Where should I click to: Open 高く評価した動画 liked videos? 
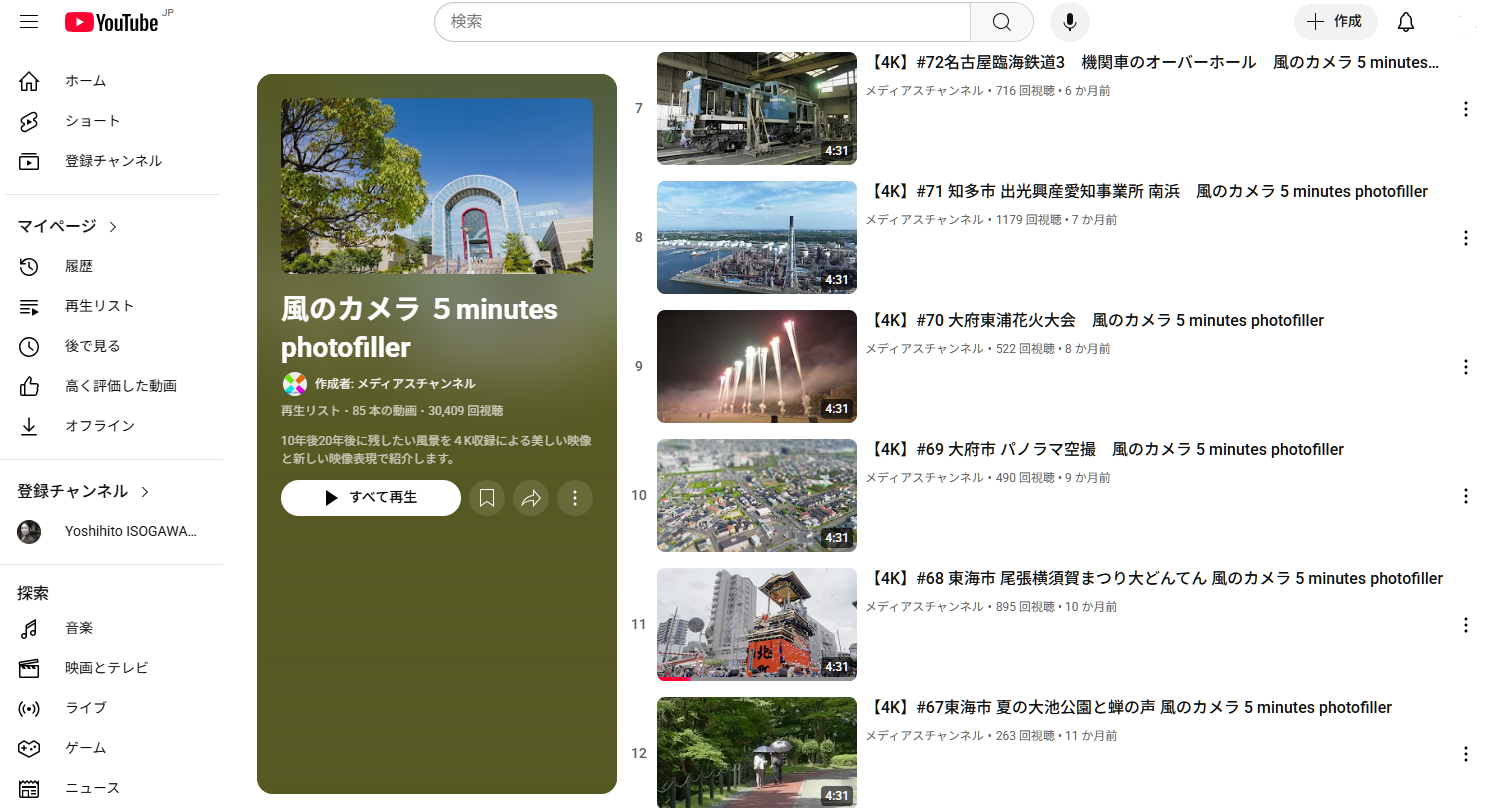pos(120,386)
